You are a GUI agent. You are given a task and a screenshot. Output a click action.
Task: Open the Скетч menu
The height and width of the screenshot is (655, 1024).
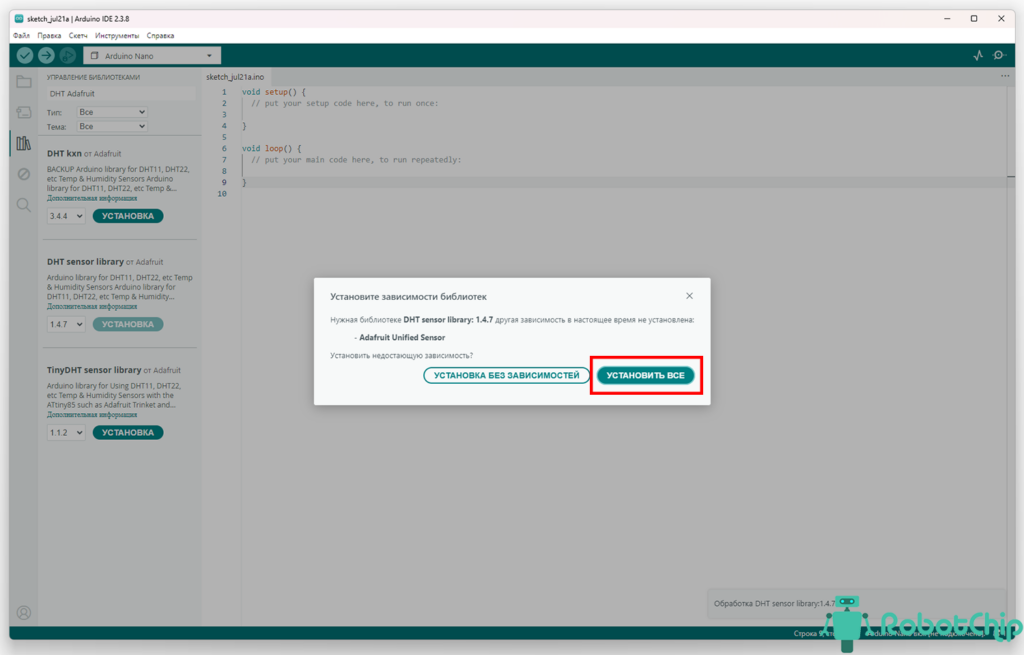78,35
